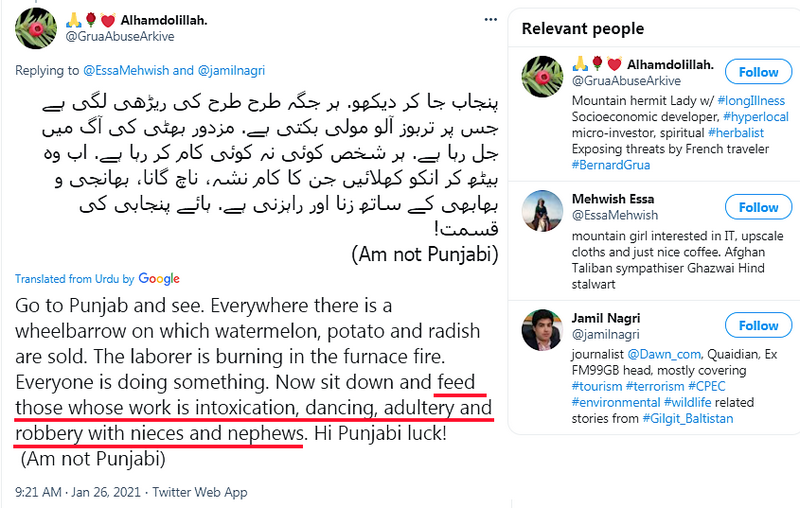Click the Google logo in translation label
Viewport: 800px width, 508px height.
[x=159, y=278]
